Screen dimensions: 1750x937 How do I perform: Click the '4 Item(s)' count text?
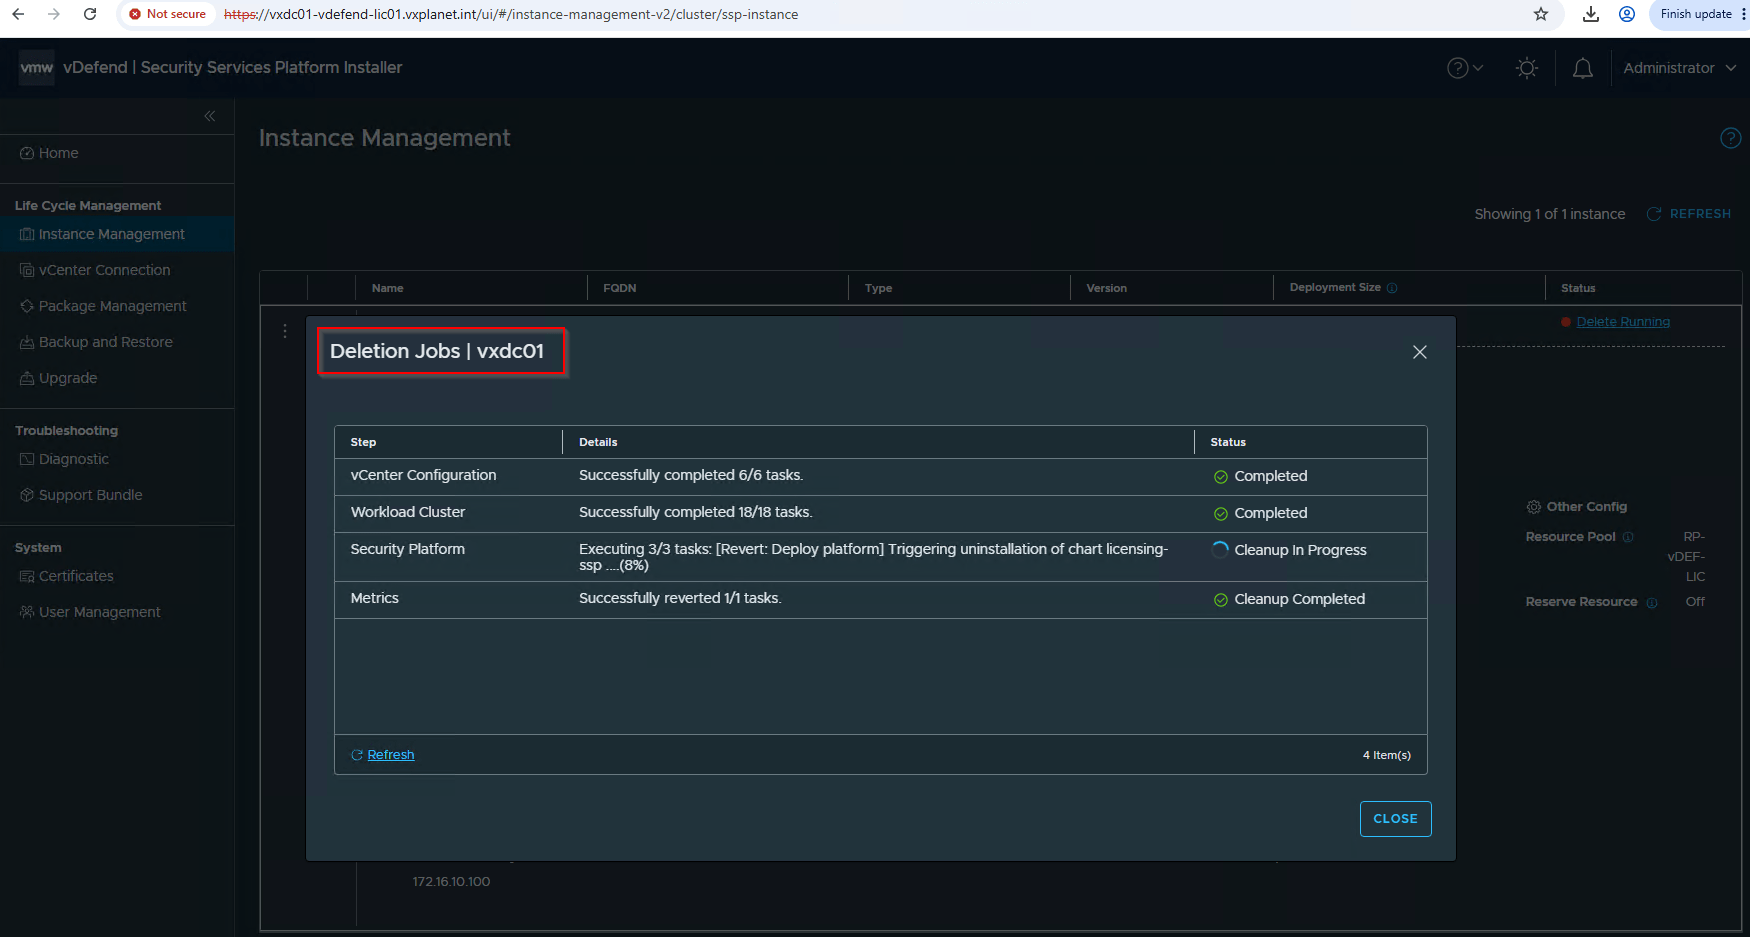click(1387, 755)
